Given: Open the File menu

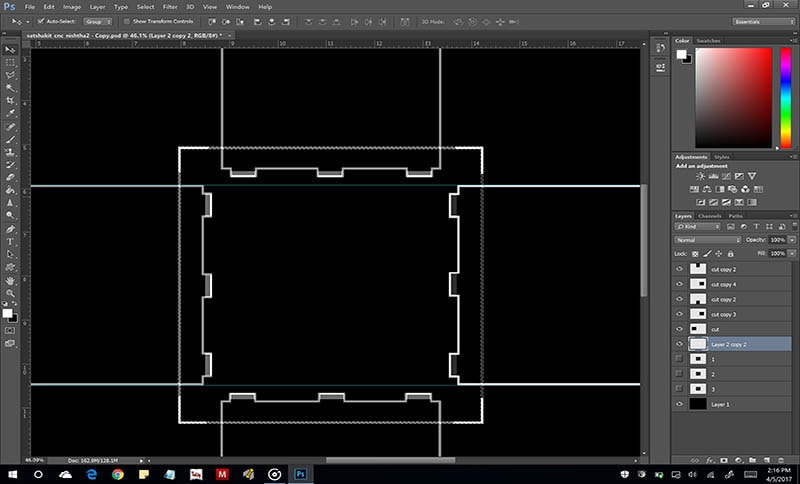Looking at the screenshot, I should pos(30,7).
